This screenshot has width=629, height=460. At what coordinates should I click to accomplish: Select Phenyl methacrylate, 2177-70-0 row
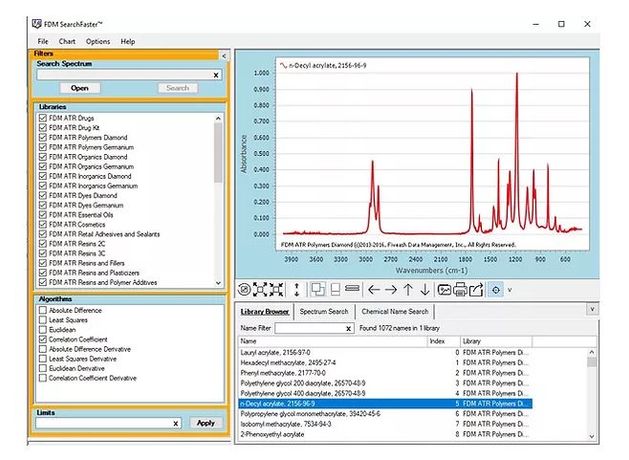click(385, 373)
